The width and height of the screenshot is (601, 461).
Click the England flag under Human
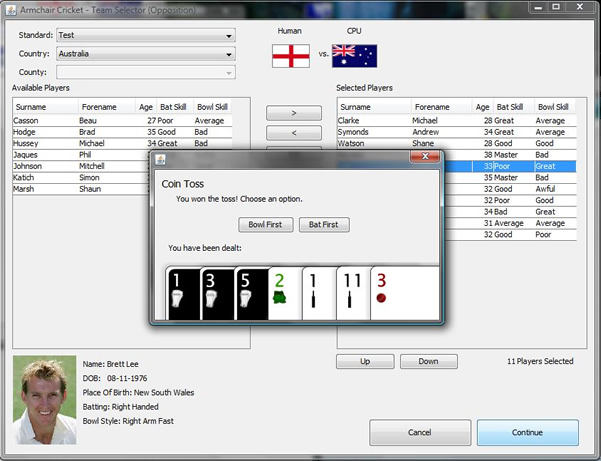(x=291, y=56)
